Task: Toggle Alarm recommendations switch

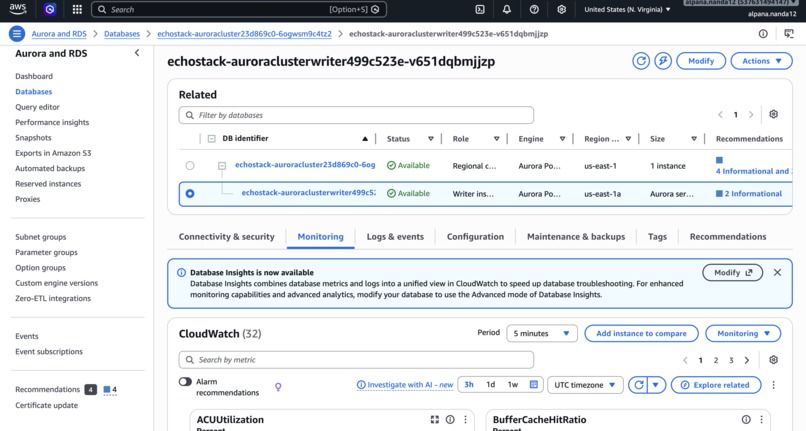Action: click(x=185, y=382)
